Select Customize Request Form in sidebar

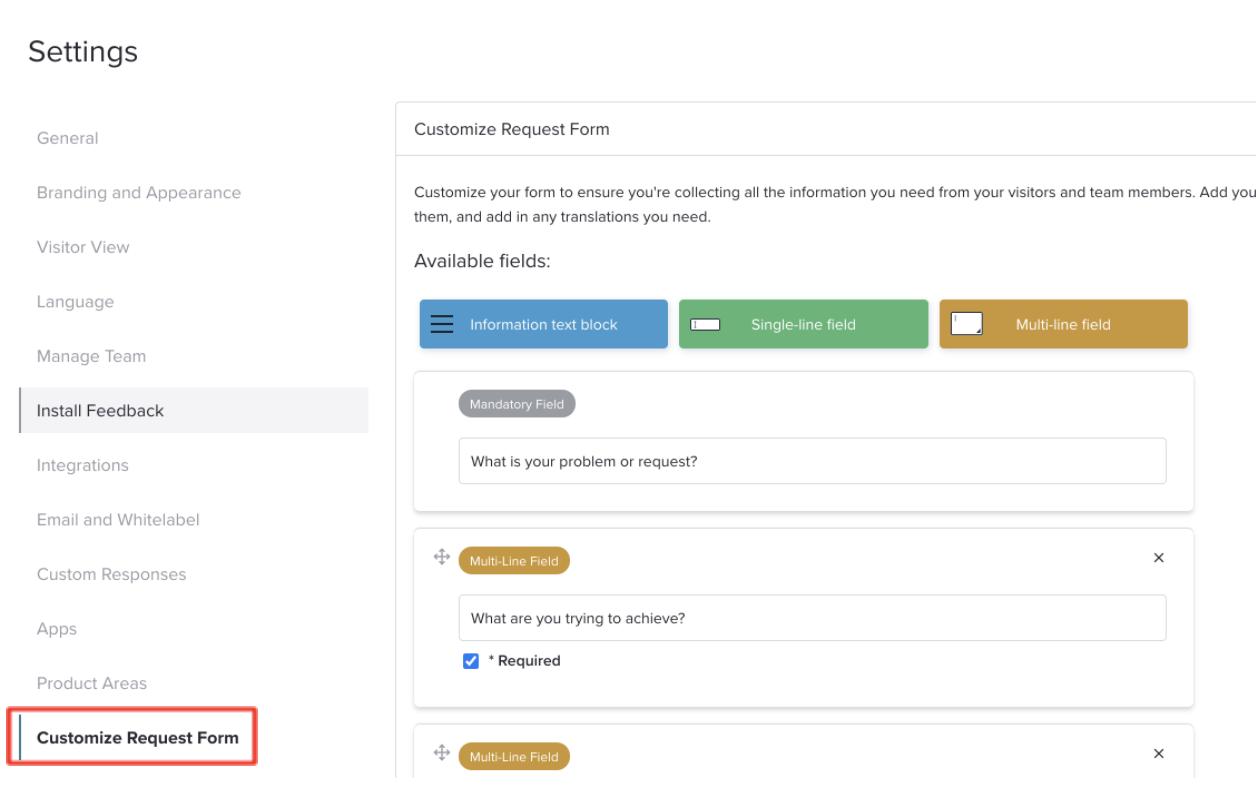[138, 738]
